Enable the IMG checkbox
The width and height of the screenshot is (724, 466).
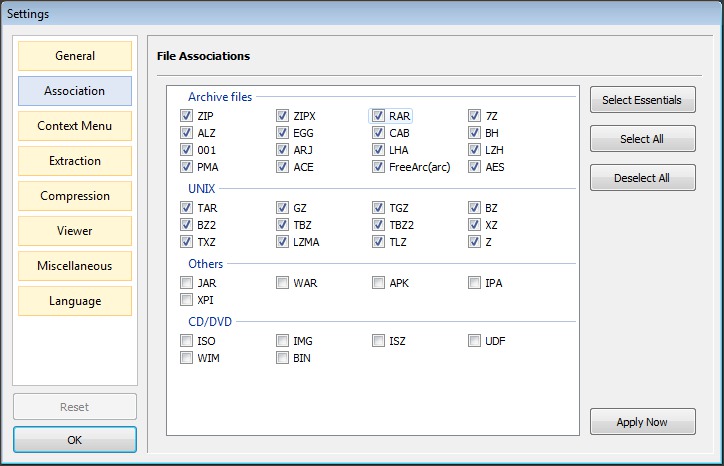tap(283, 341)
